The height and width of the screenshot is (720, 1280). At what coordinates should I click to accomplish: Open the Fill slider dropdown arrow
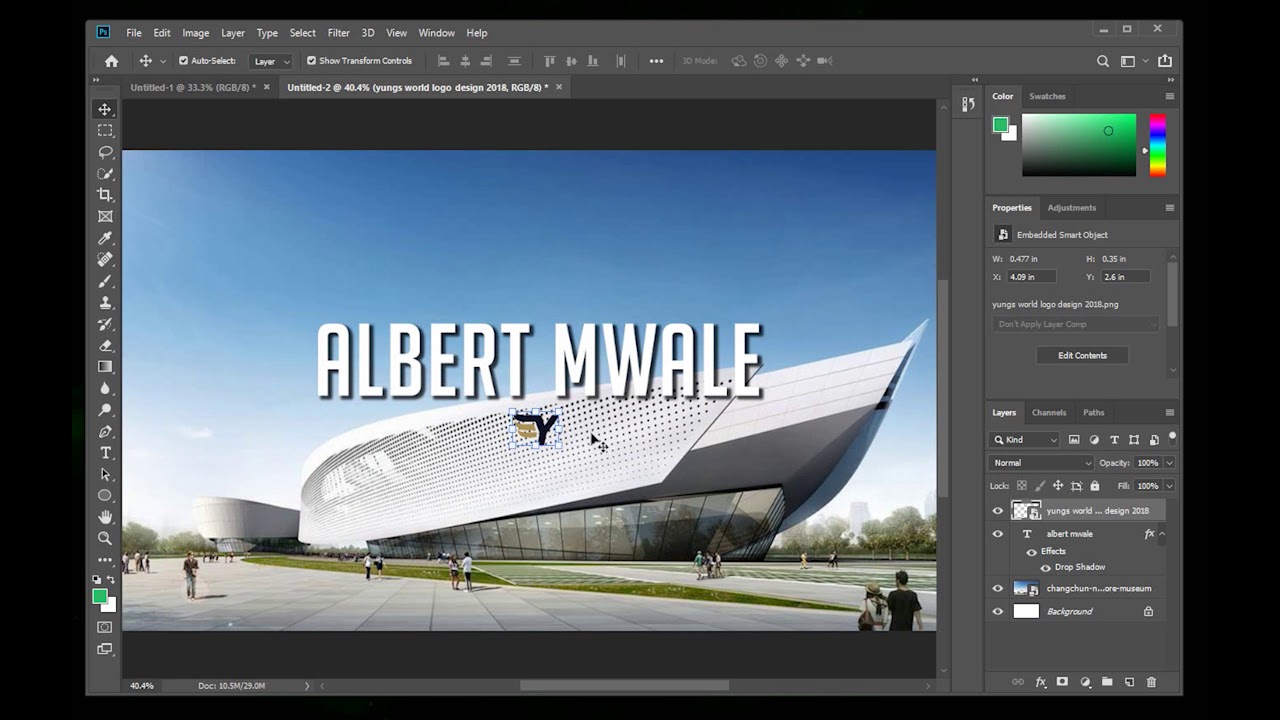tap(1169, 486)
